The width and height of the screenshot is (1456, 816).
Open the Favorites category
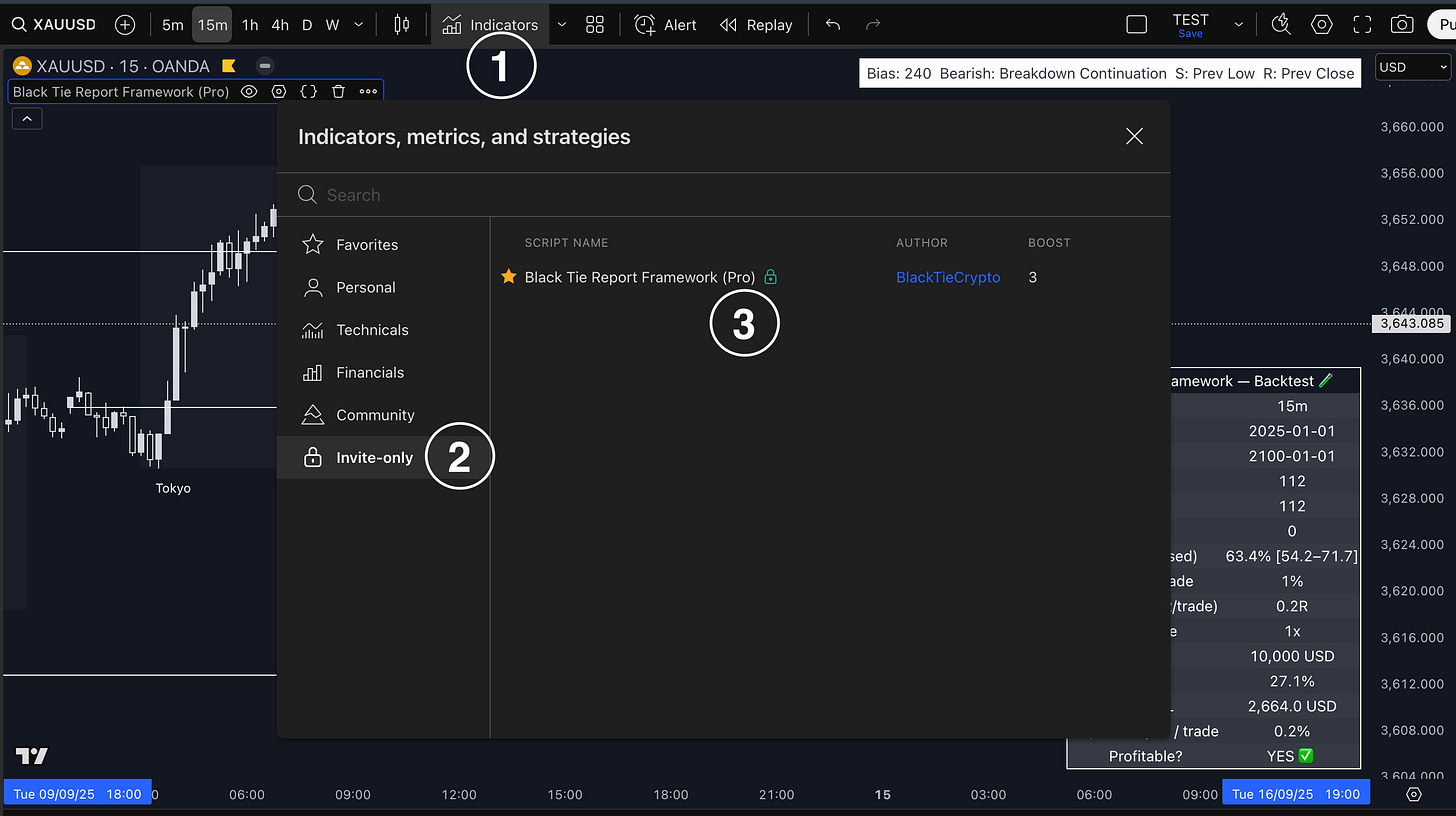click(383, 245)
